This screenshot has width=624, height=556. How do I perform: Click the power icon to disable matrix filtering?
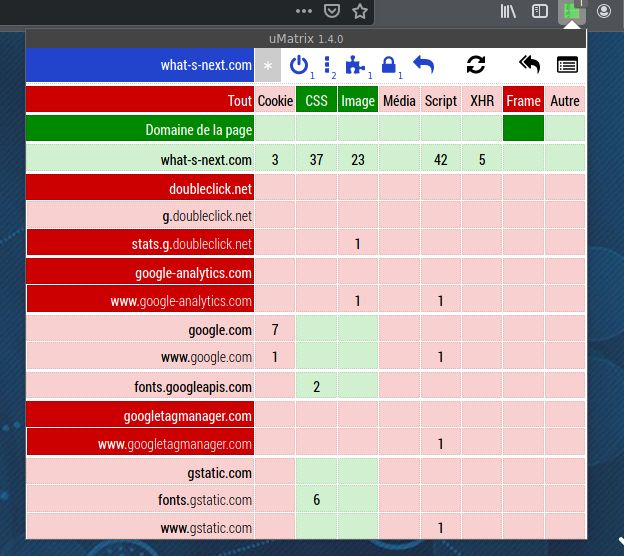(298, 66)
